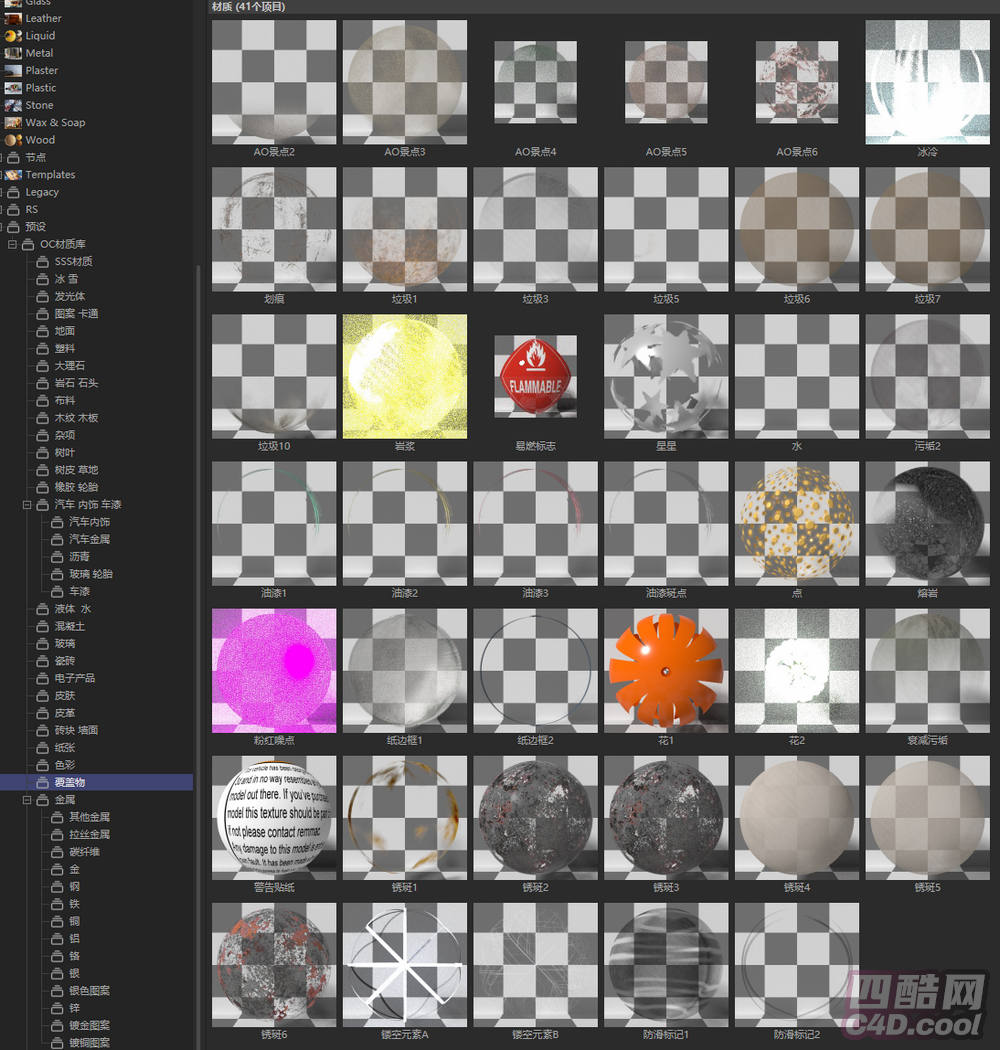Screen dimensions: 1000x1050
Task: Click the Wax & Soap category icon
Action: (x=12, y=122)
